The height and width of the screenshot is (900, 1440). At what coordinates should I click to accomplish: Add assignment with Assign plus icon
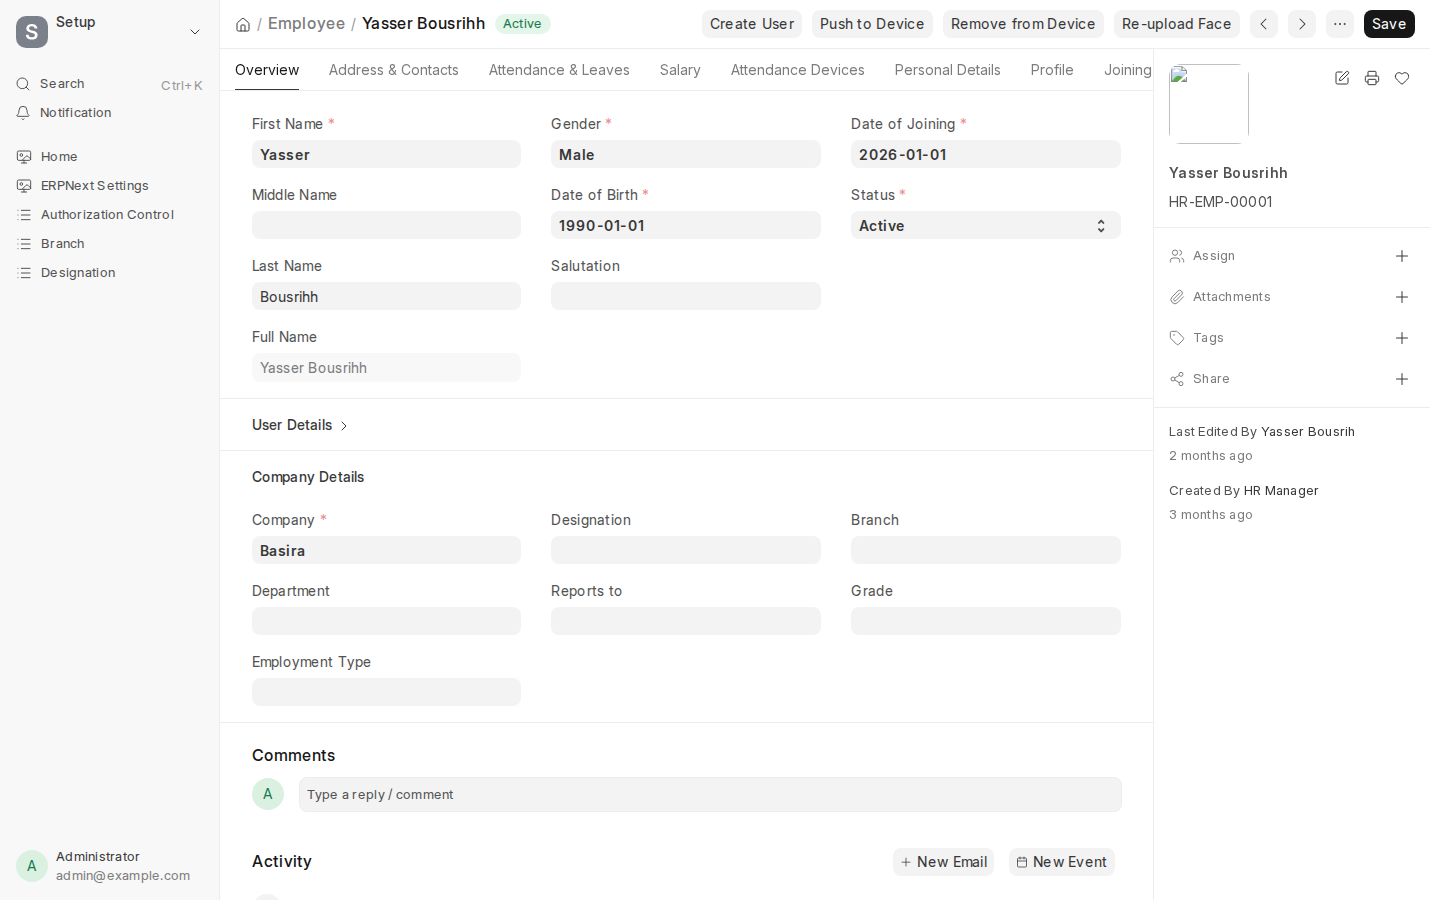click(x=1402, y=256)
